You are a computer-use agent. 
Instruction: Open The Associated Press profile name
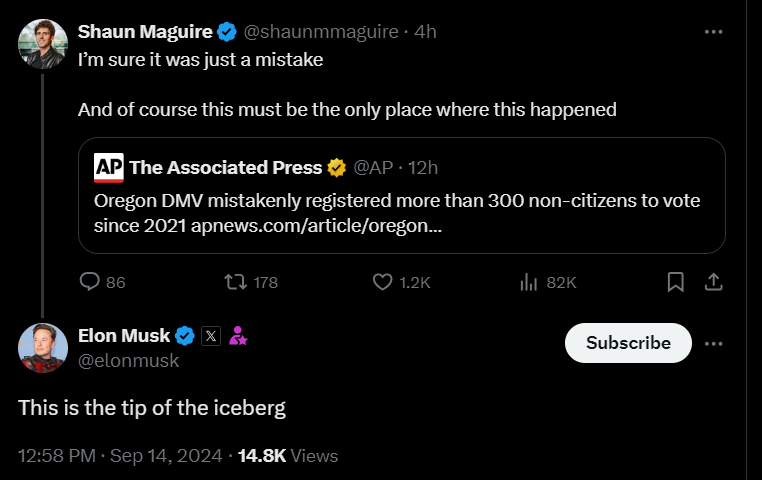click(226, 167)
